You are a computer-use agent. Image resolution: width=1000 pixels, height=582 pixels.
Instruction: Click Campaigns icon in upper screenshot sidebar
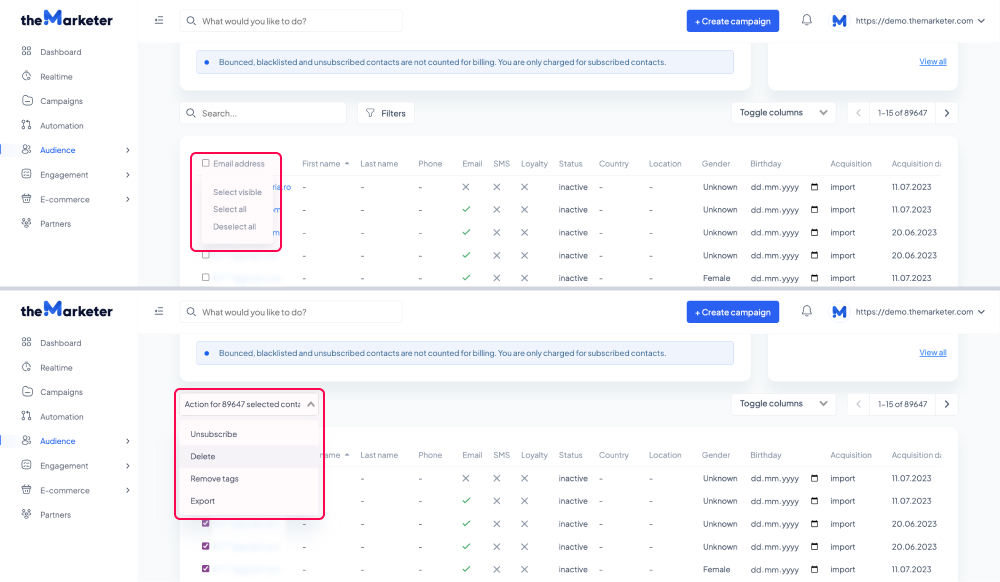(26, 100)
